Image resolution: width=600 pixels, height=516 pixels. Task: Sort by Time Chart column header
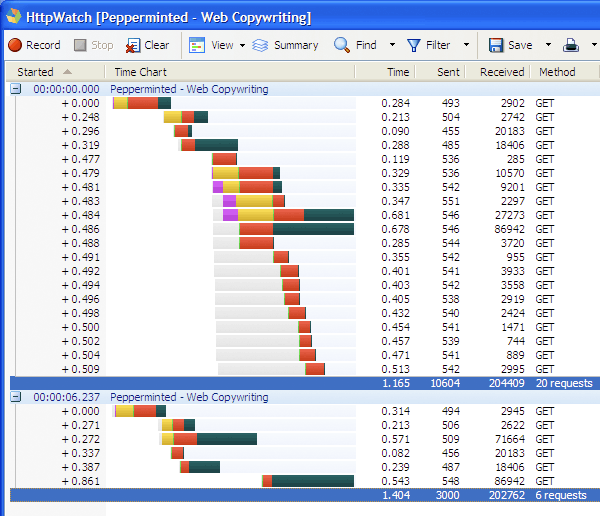pos(230,72)
